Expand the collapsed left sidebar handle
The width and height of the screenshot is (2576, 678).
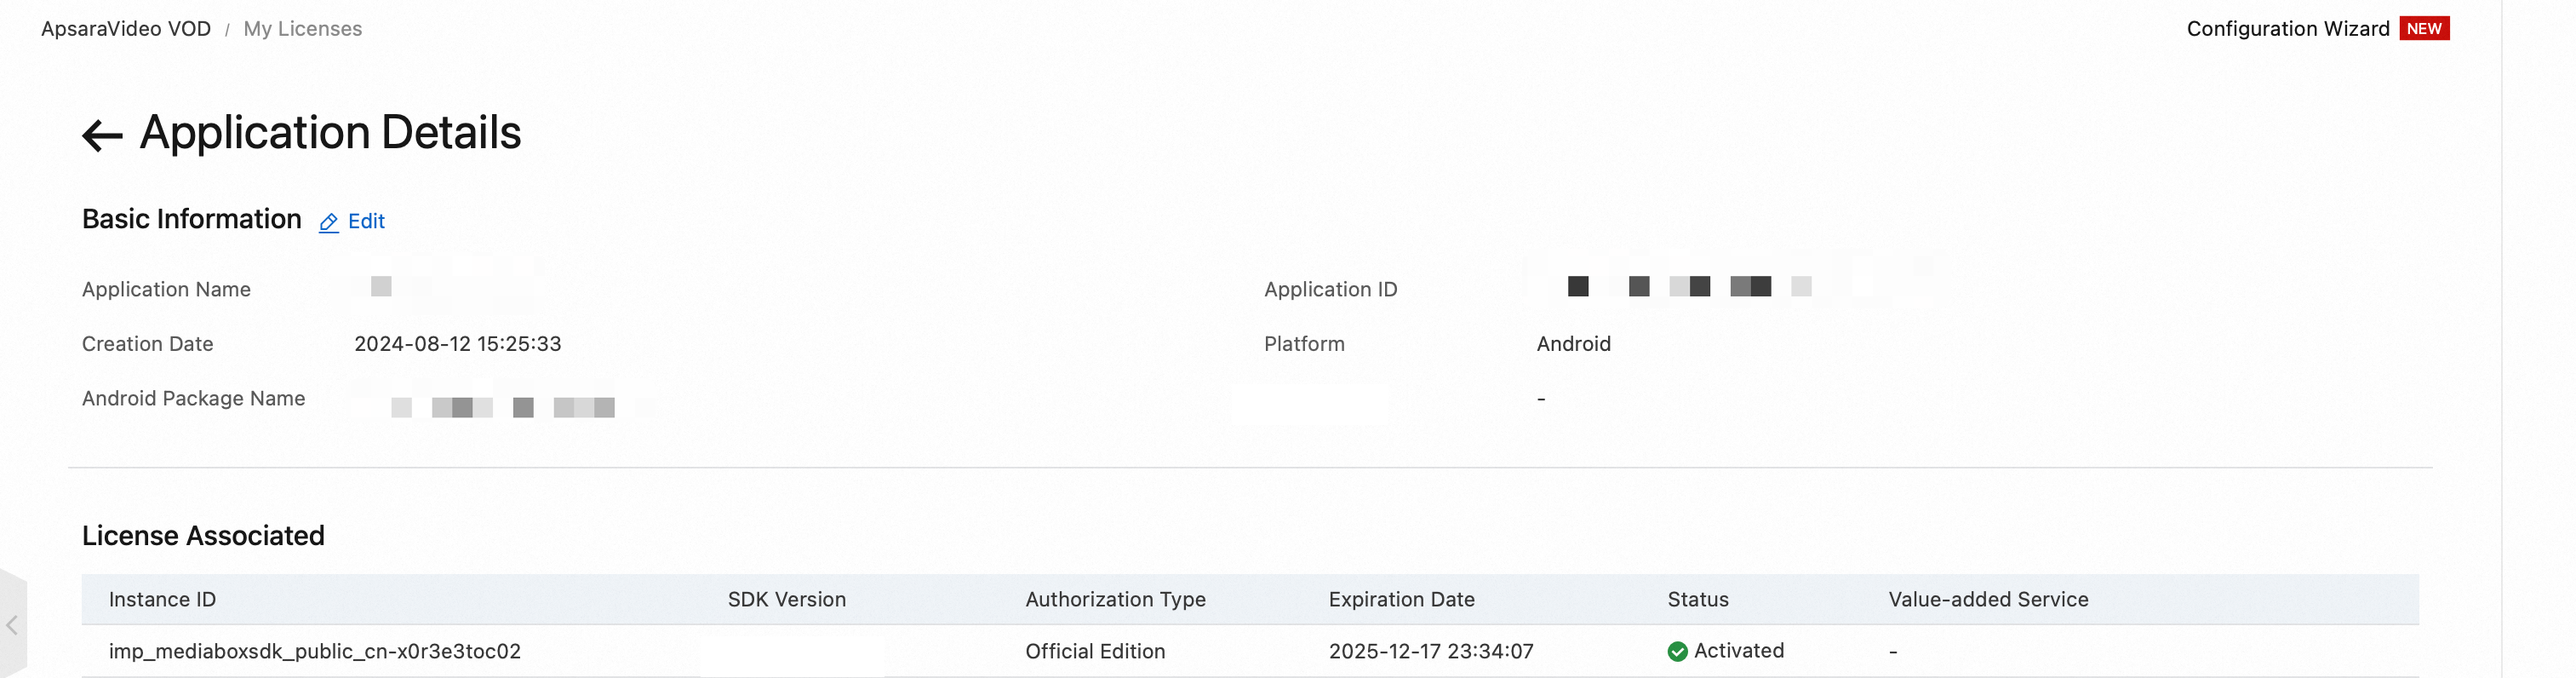tap(12, 625)
